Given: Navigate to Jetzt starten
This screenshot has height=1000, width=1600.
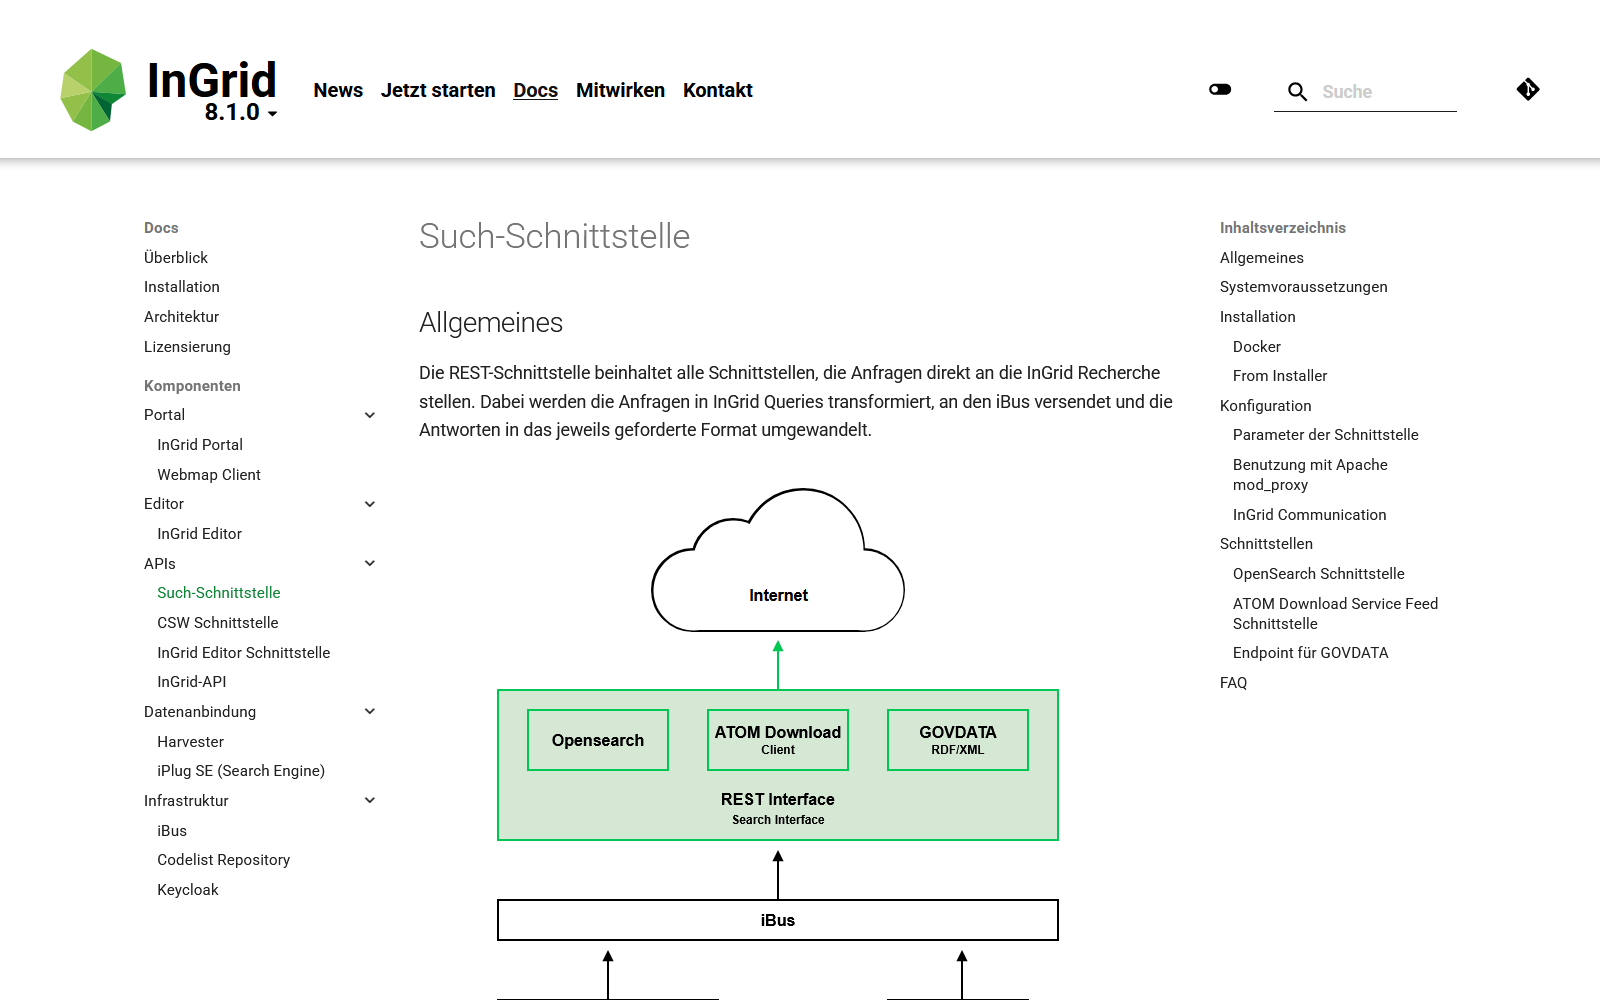Looking at the screenshot, I should pos(438,91).
